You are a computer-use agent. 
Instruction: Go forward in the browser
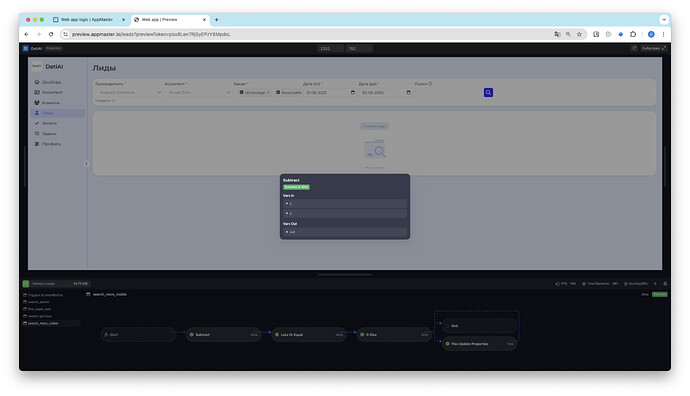point(39,34)
